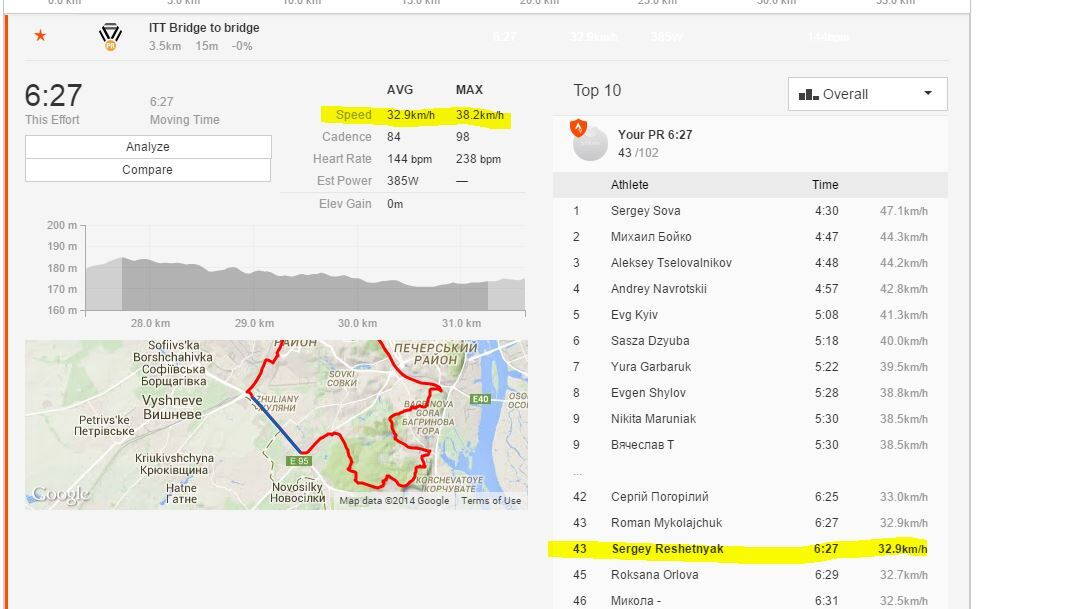Screen dimensions: 1077x609
Task: Expand the hidden leaderboard rows ellipsis
Action: 577,471
